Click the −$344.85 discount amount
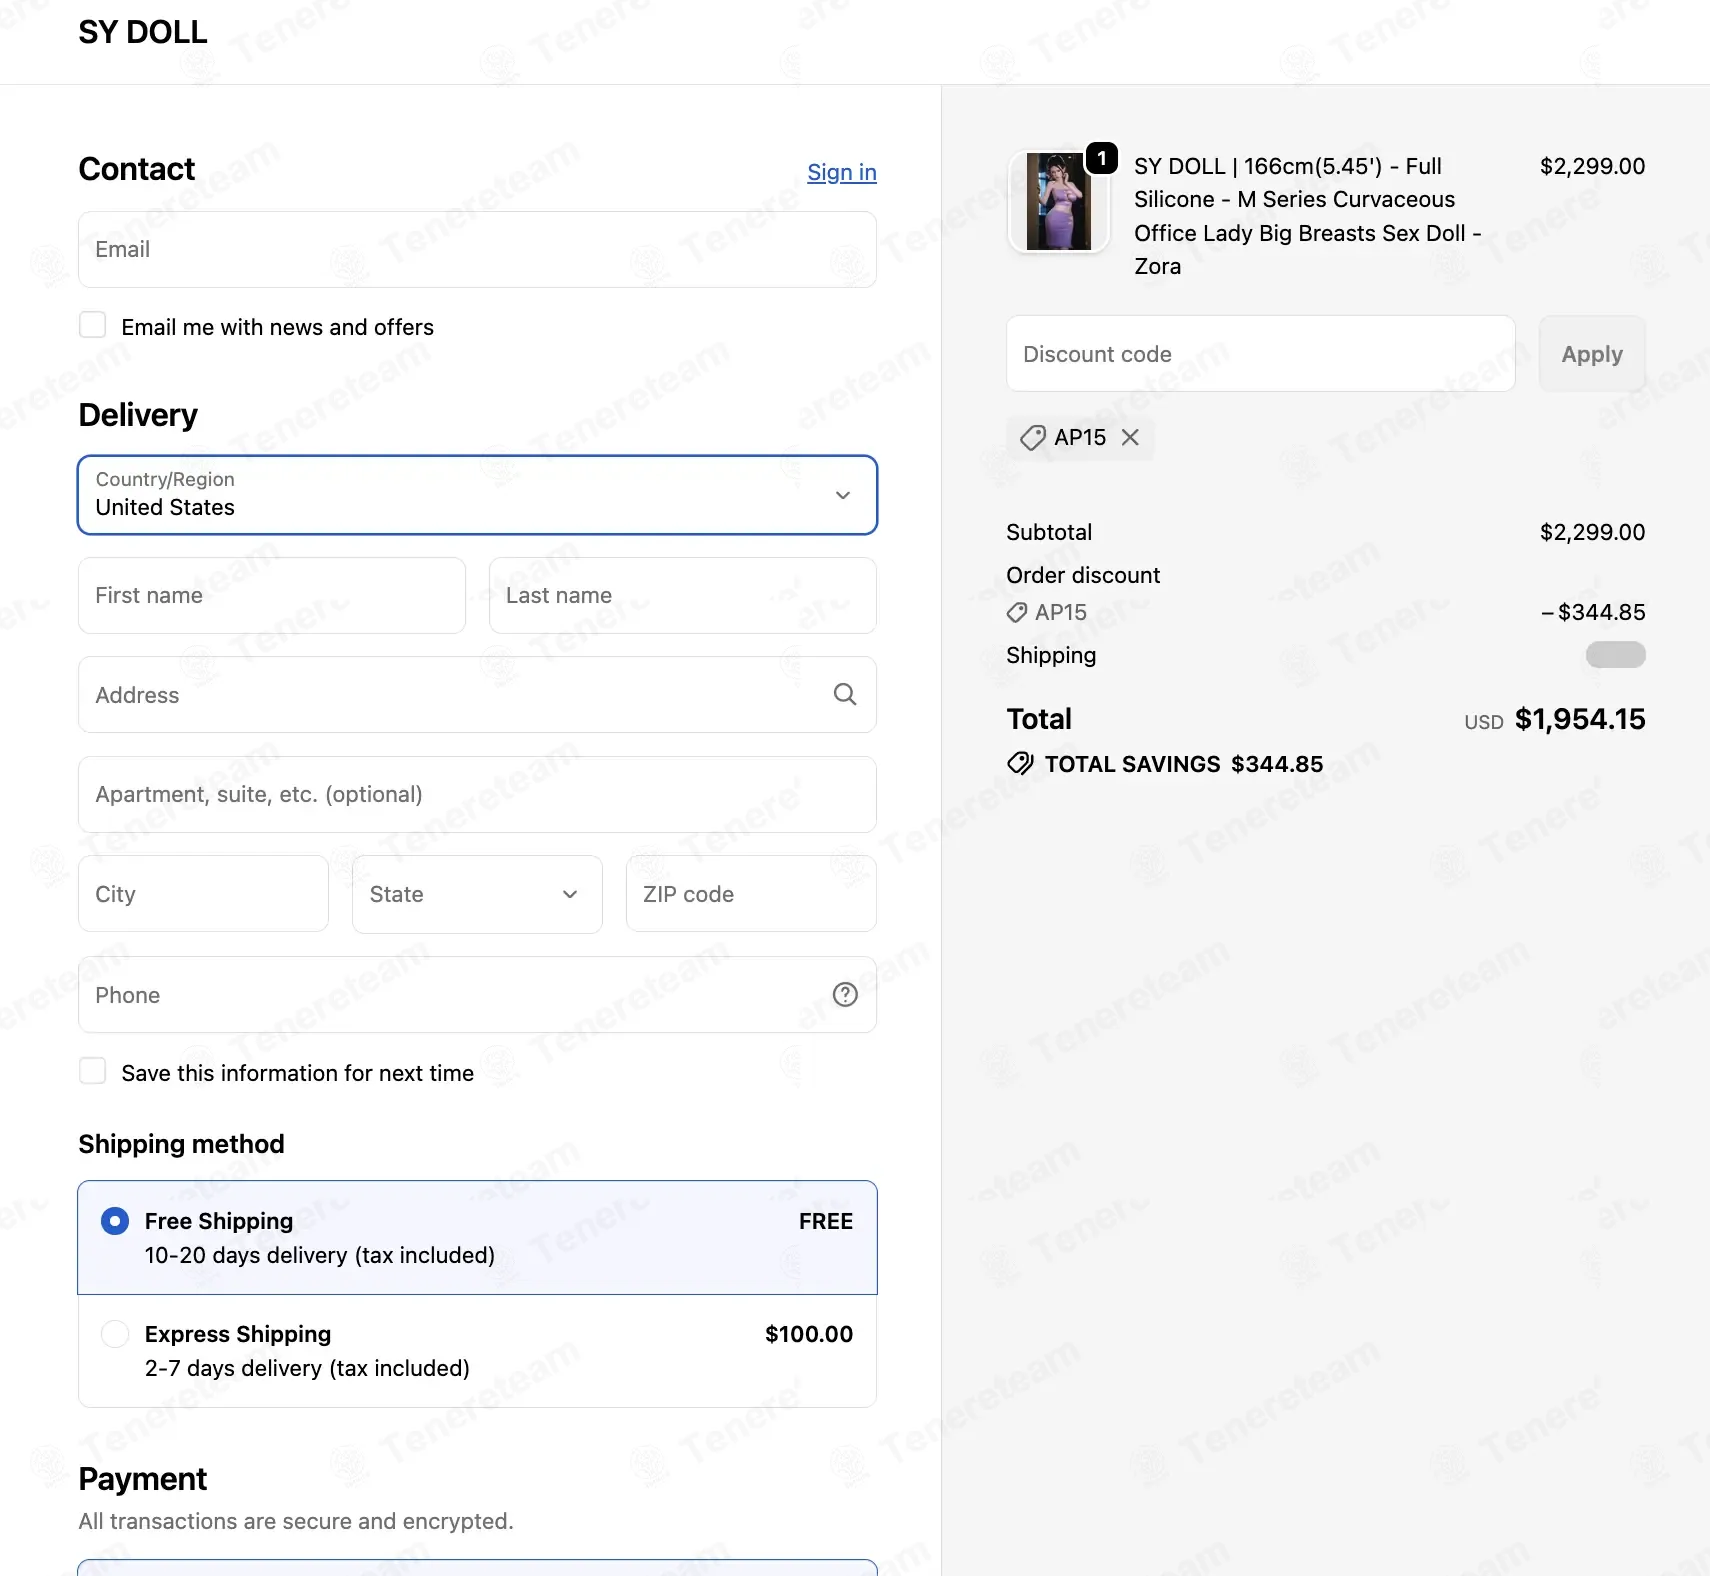The image size is (1710, 1576). (x=1593, y=612)
